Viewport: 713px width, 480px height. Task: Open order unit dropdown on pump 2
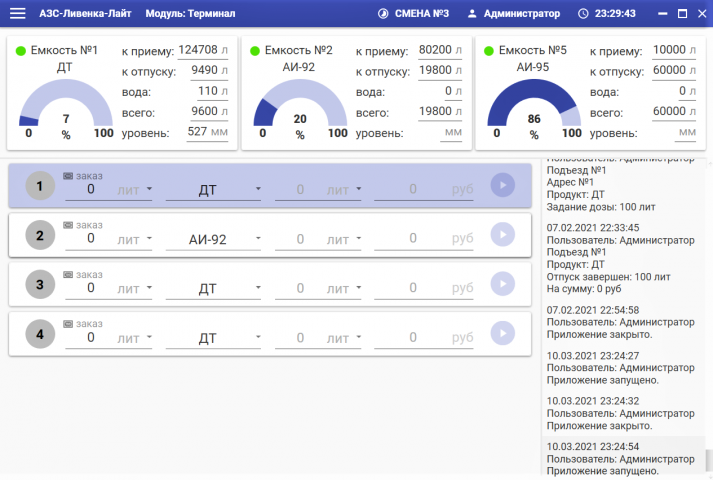[149, 238]
